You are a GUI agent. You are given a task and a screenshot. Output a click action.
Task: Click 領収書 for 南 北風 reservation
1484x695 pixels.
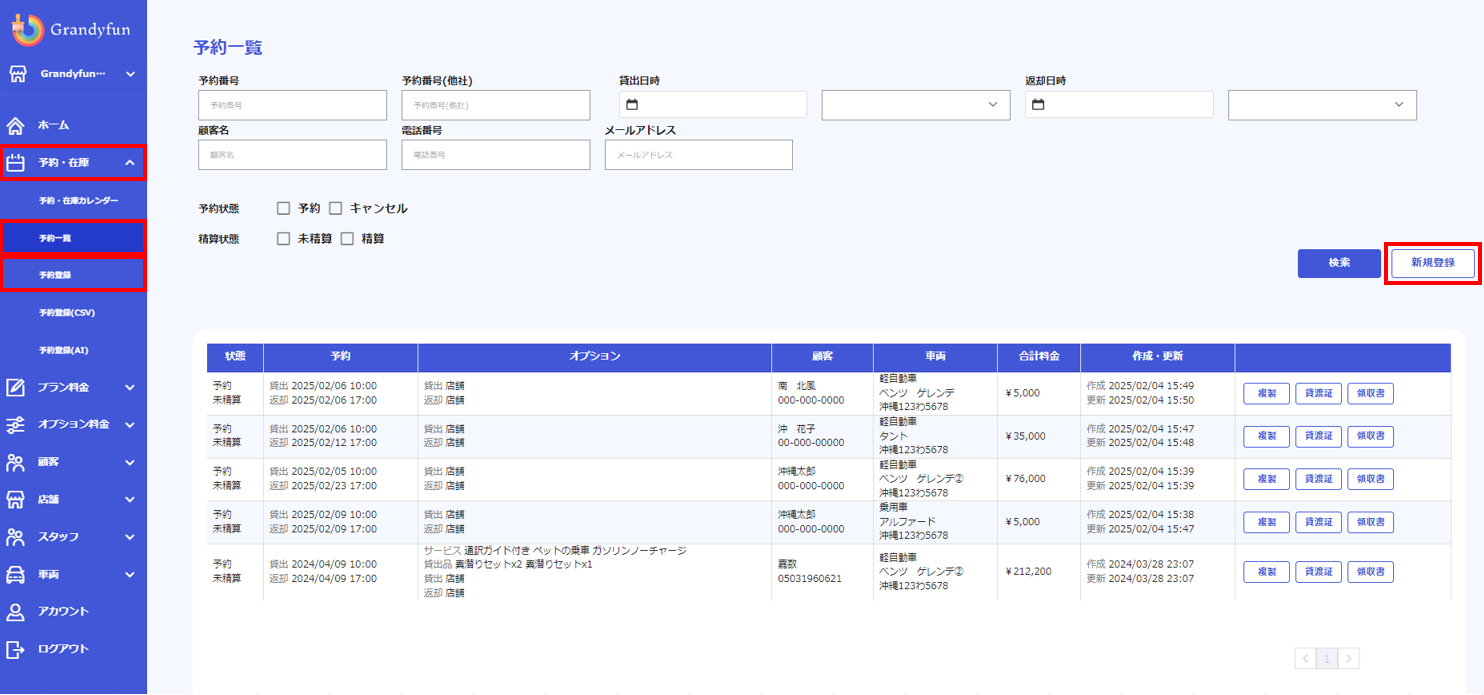pos(1370,394)
